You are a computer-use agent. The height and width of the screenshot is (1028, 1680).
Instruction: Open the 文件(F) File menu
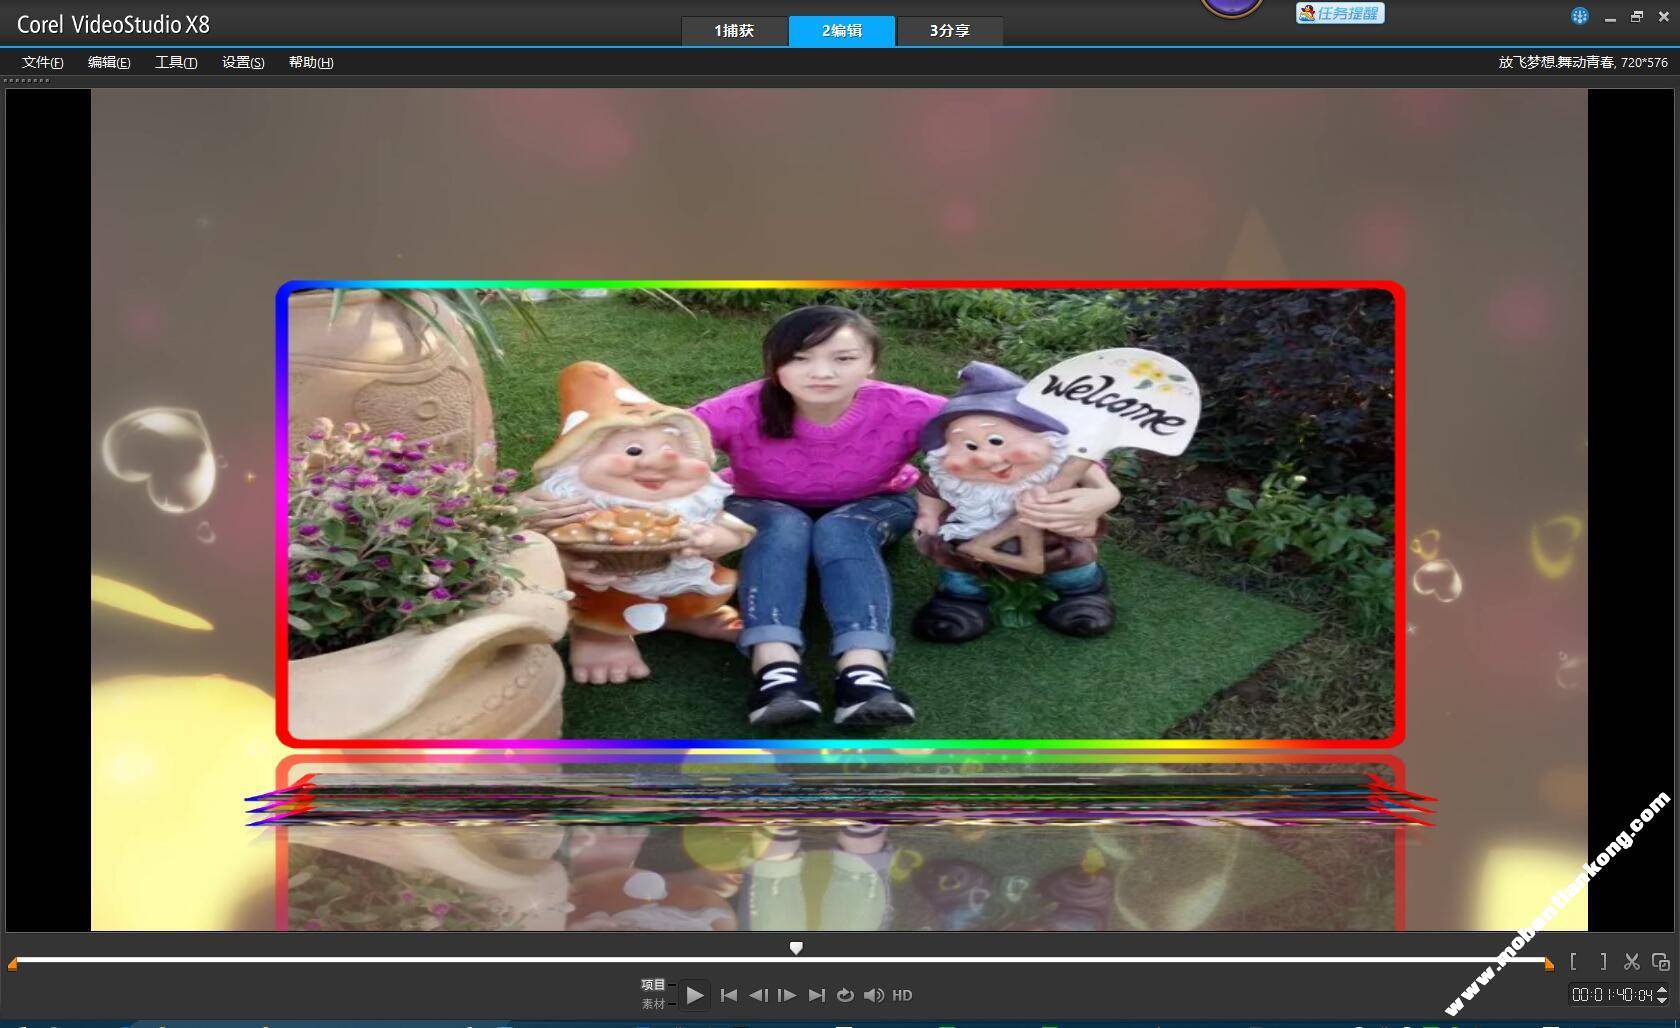tap(43, 62)
